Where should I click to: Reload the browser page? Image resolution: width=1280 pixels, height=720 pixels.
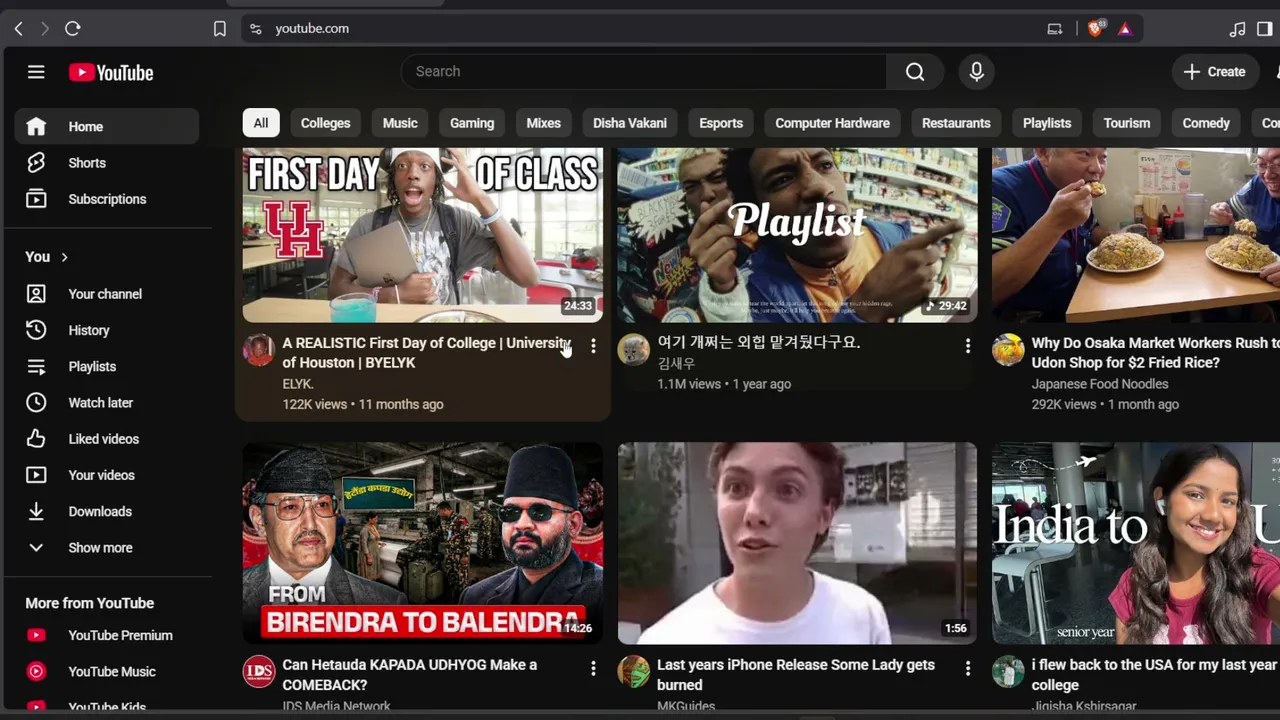(x=72, y=28)
